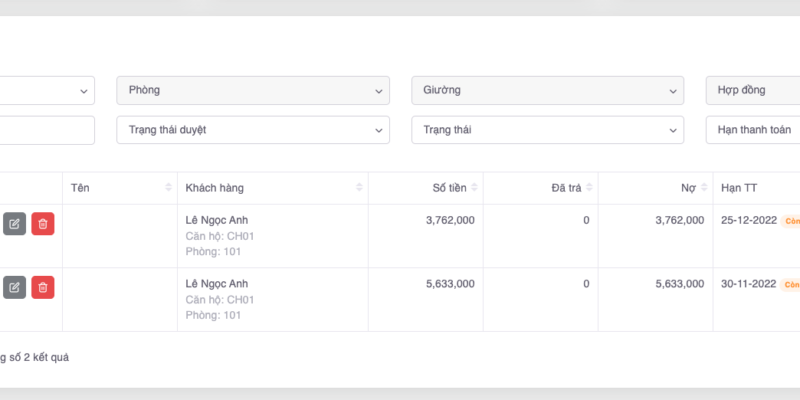Click the orange status badge beside 30-11-2022
The width and height of the screenshot is (800, 400).
[x=791, y=285]
